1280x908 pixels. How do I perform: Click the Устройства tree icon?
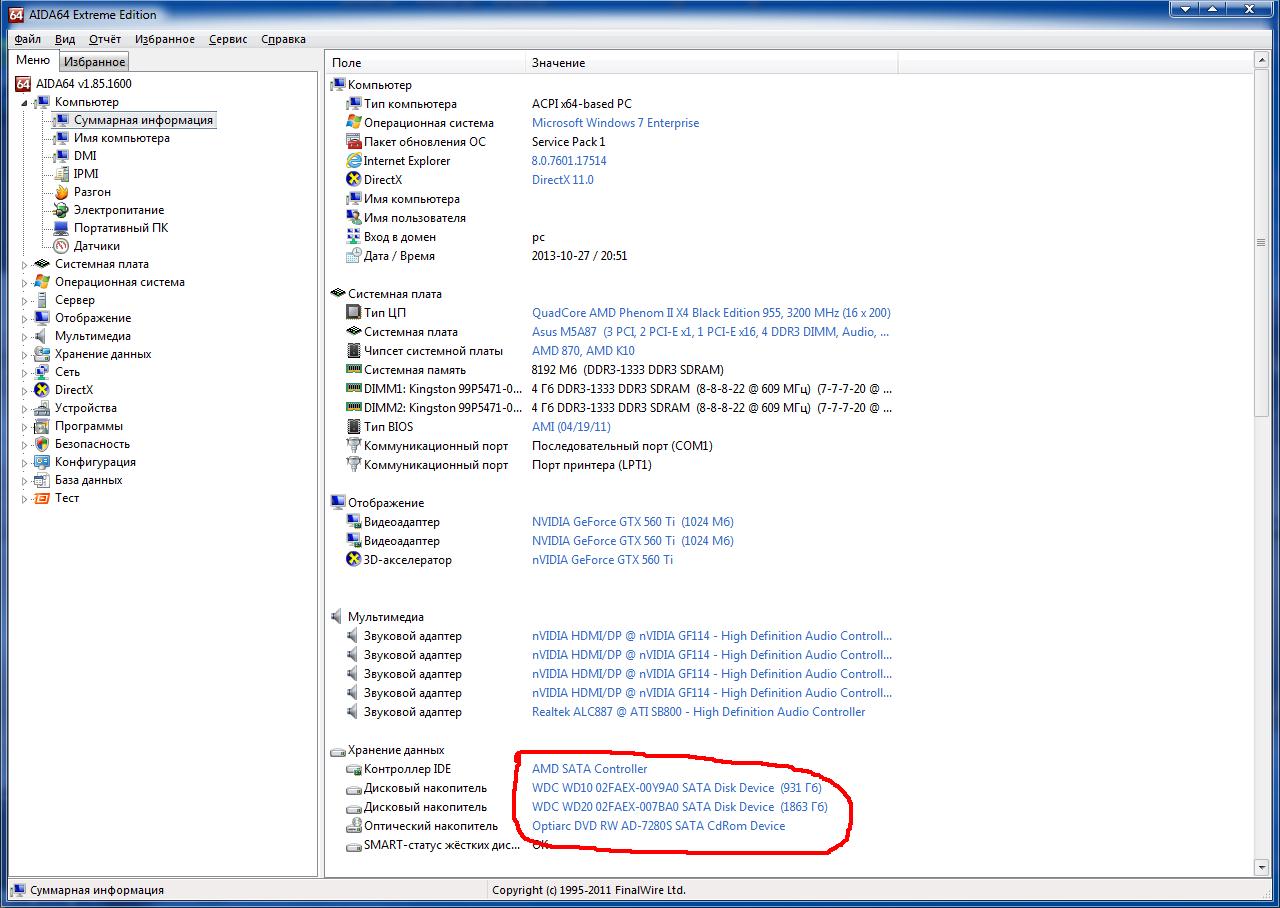(42, 408)
